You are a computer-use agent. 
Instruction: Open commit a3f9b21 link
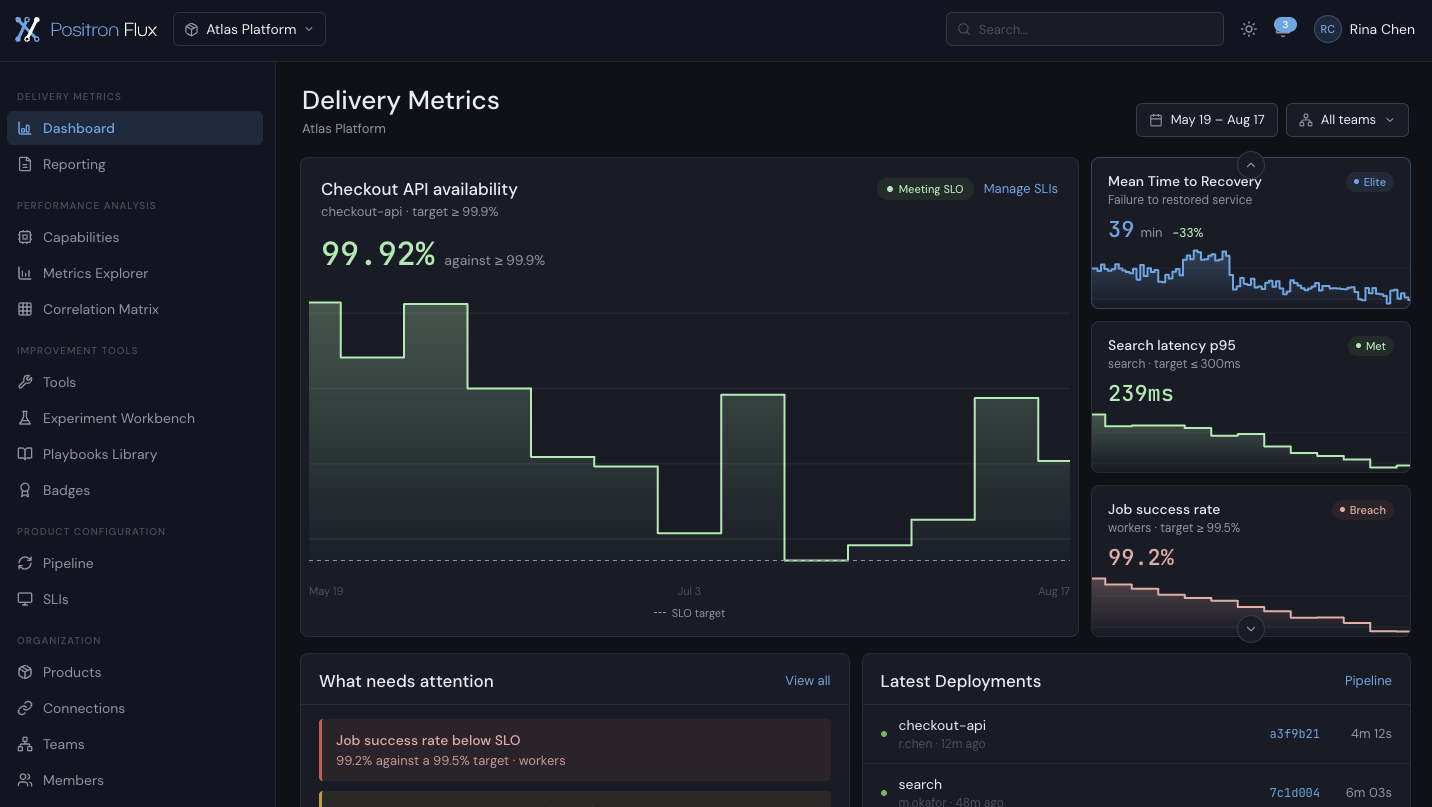pos(1294,734)
